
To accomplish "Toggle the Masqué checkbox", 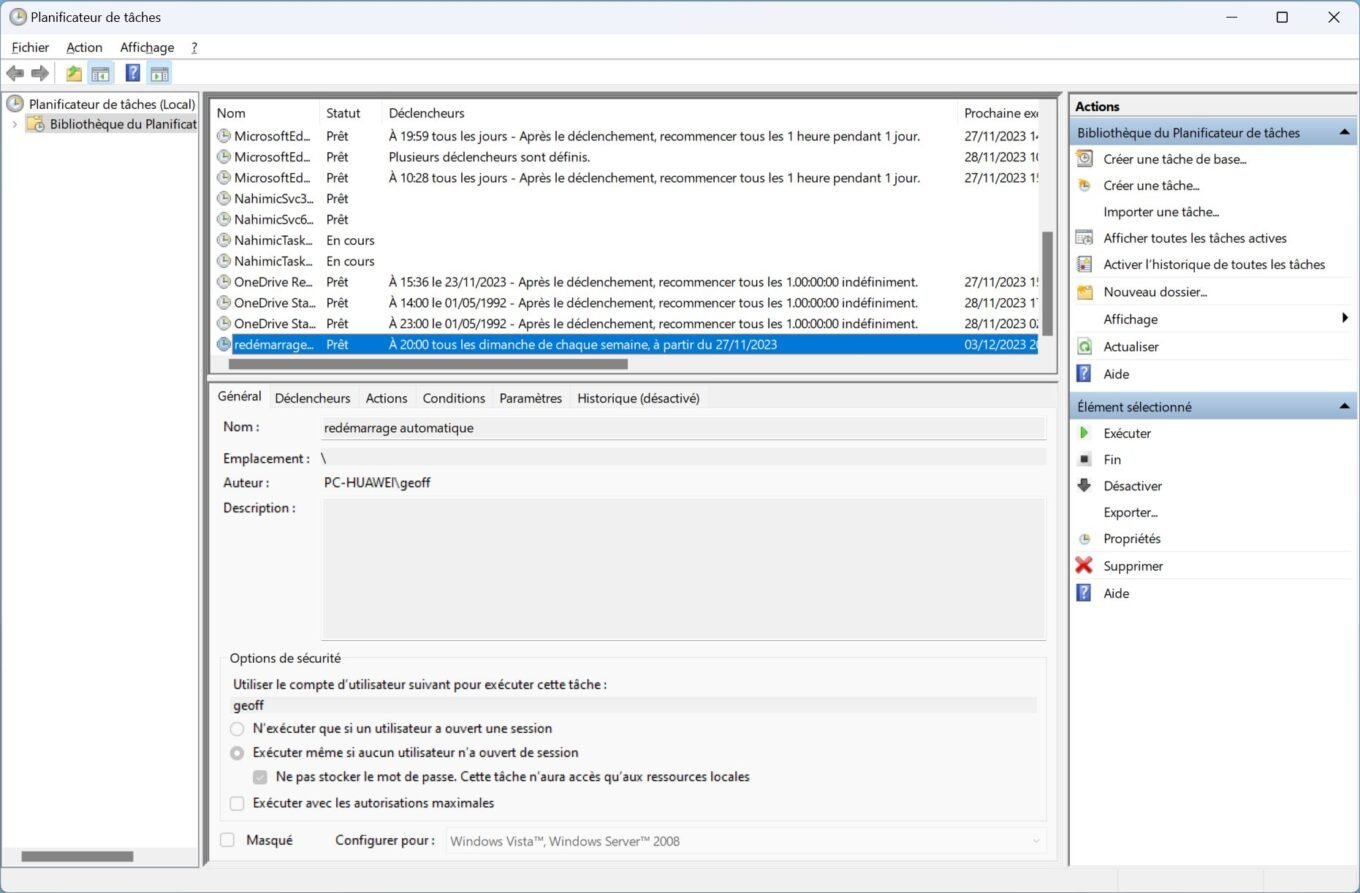I will (227, 840).
